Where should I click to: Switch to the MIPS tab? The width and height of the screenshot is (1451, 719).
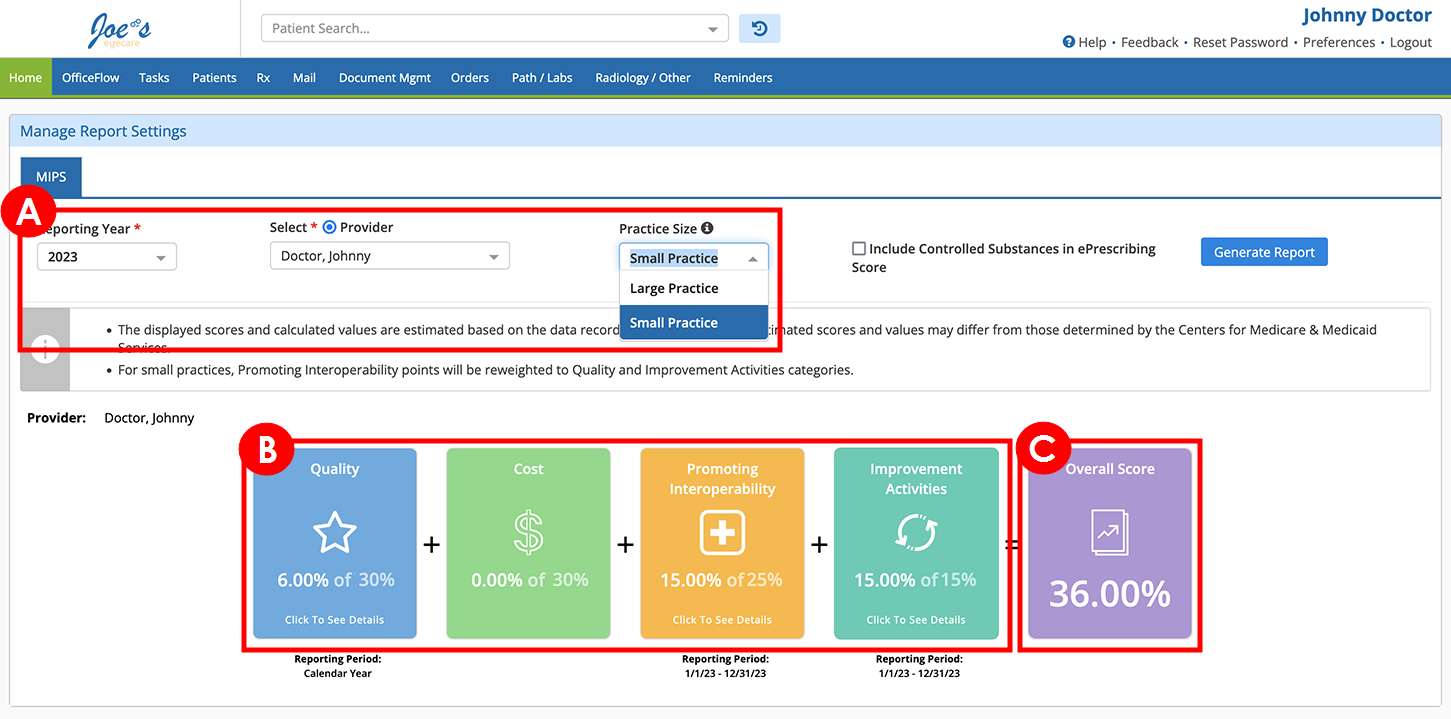(x=51, y=177)
